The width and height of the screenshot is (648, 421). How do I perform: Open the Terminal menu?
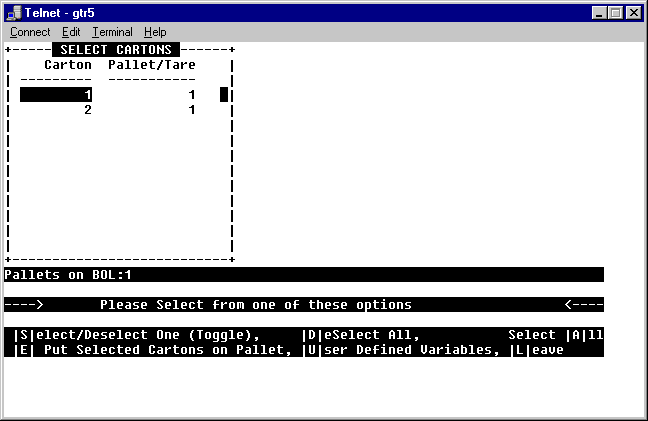112,32
